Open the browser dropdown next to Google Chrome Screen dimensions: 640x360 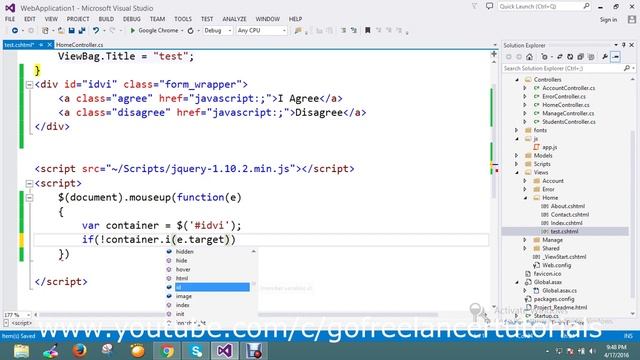click(182, 31)
